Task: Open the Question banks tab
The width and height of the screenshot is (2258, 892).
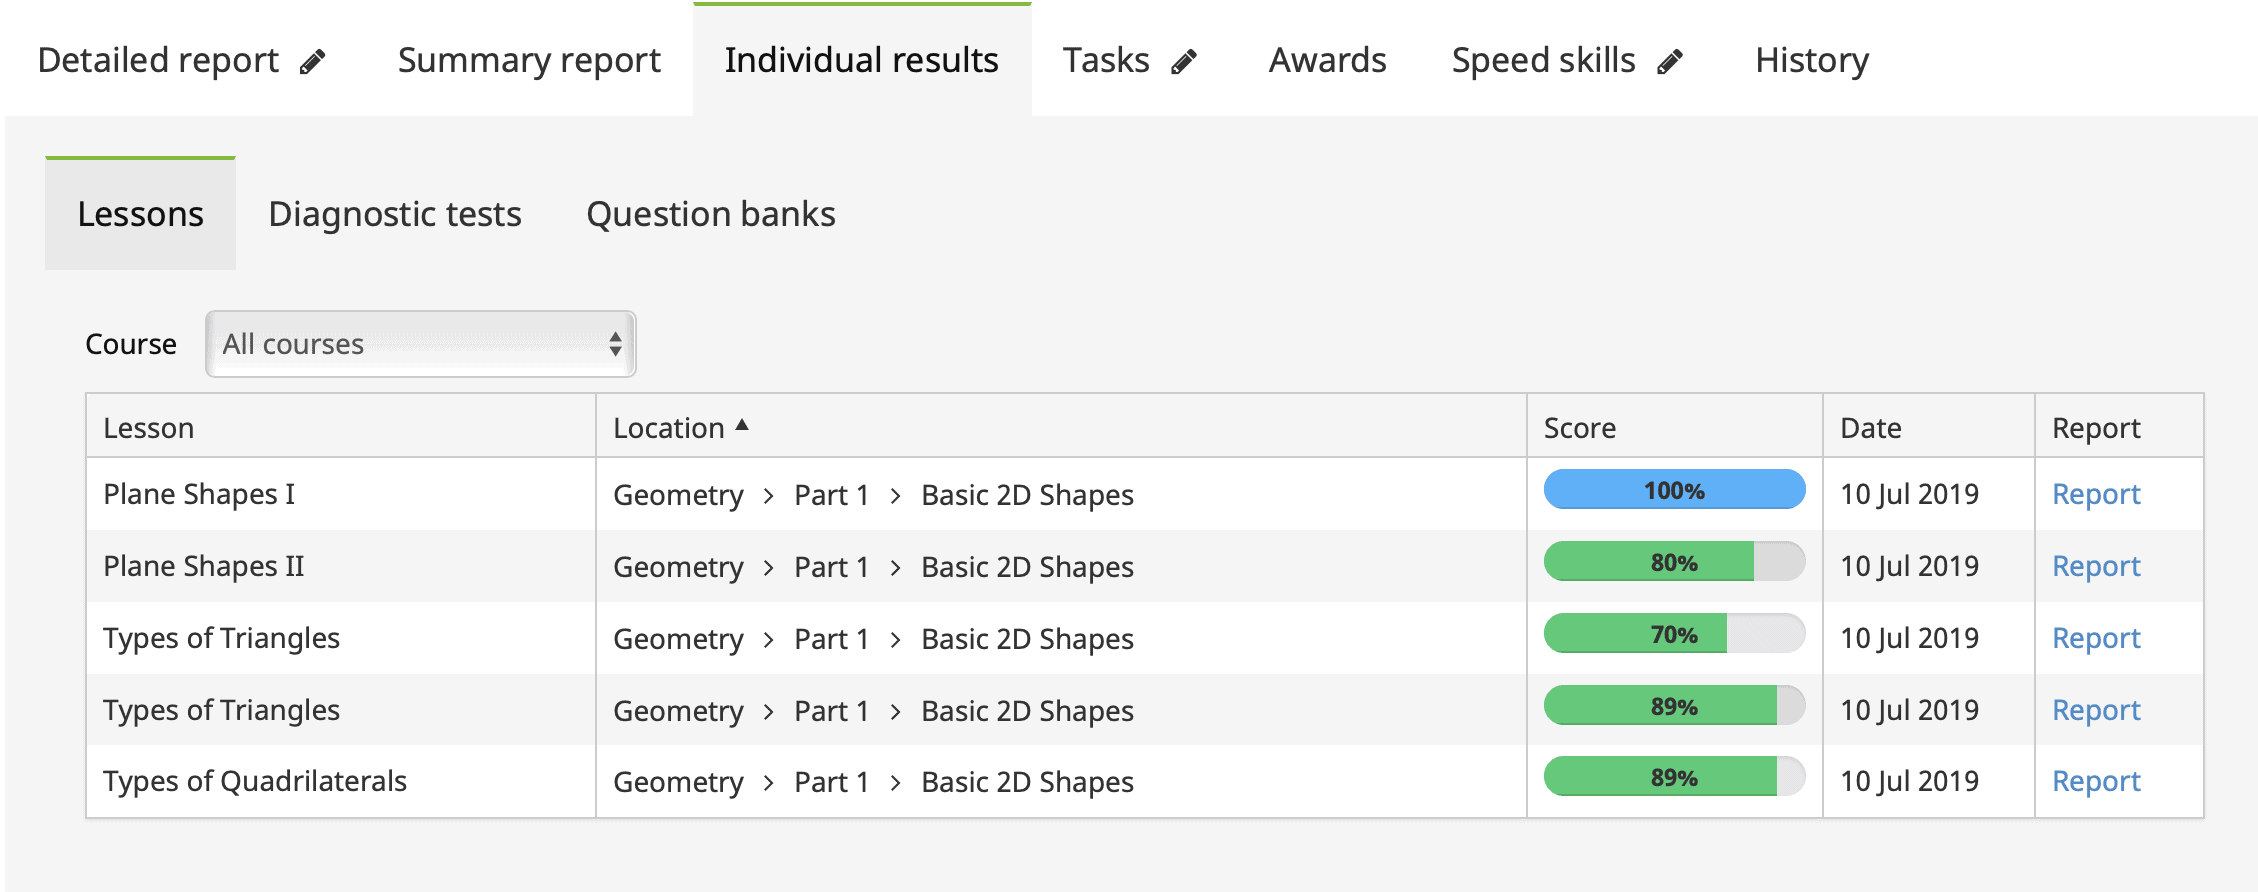Action: click(711, 214)
